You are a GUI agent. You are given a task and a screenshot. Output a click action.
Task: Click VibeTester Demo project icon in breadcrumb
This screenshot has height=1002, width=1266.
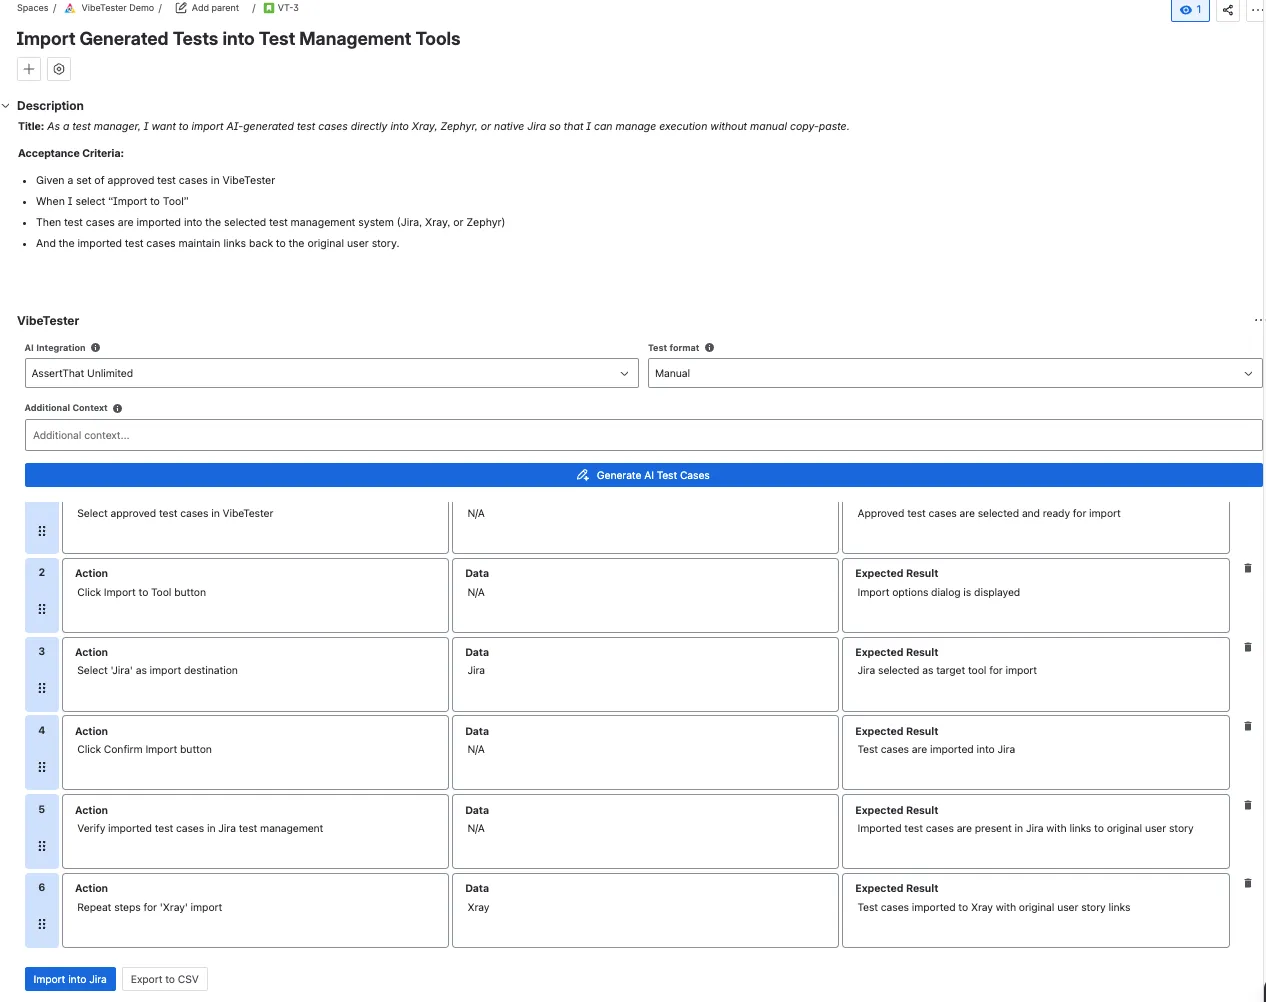[x=70, y=8]
